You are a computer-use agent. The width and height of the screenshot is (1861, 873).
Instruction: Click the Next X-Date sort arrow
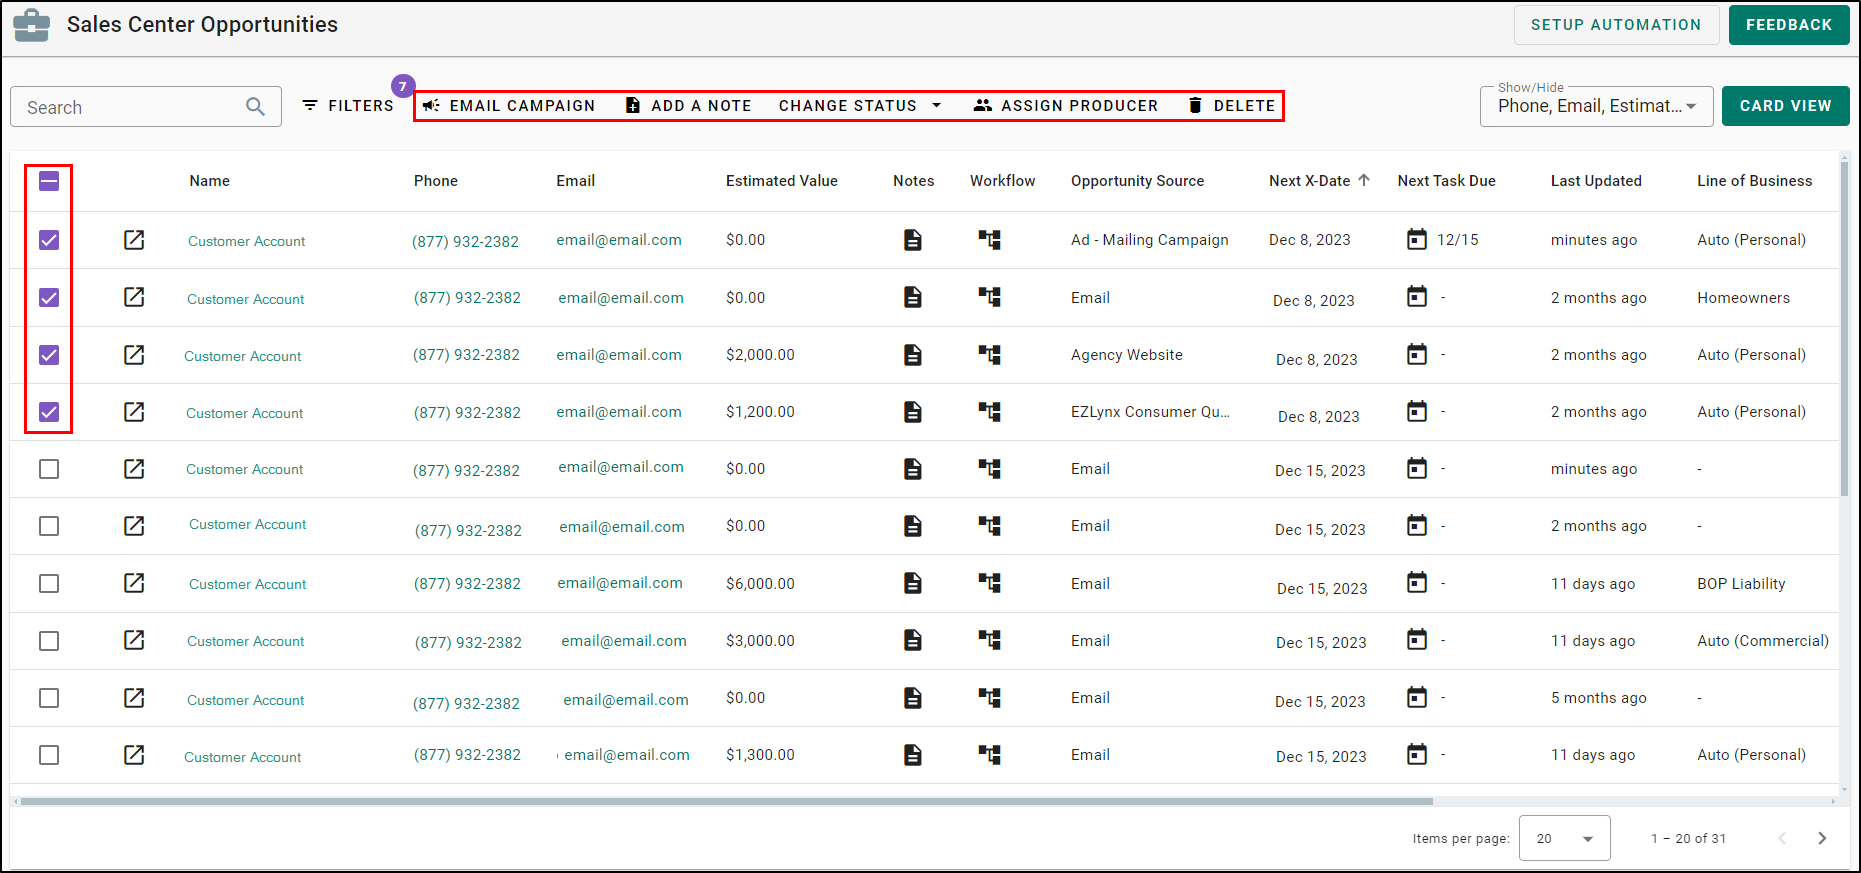pos(1364,180)
